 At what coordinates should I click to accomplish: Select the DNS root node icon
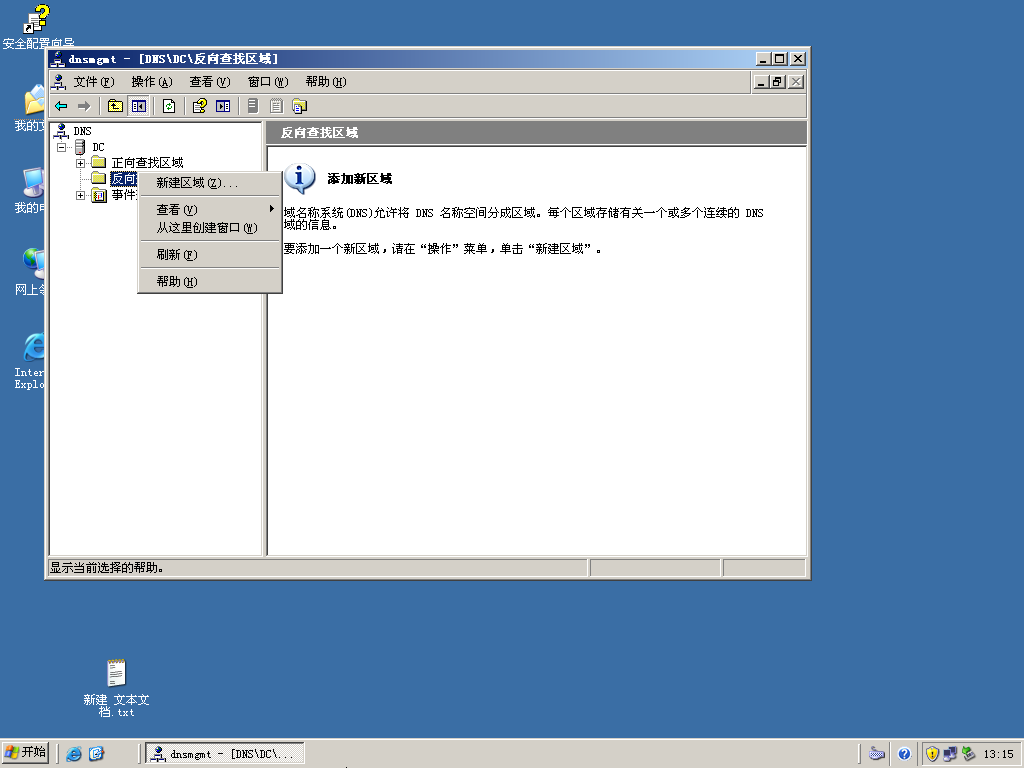point(61,131)
